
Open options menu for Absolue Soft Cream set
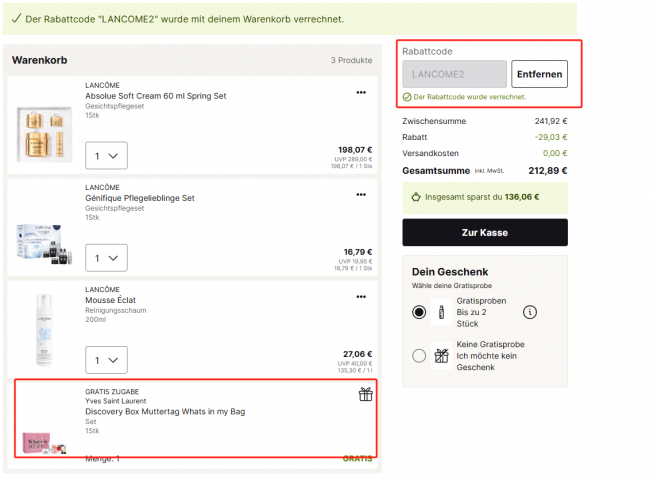tap(361, 92)
